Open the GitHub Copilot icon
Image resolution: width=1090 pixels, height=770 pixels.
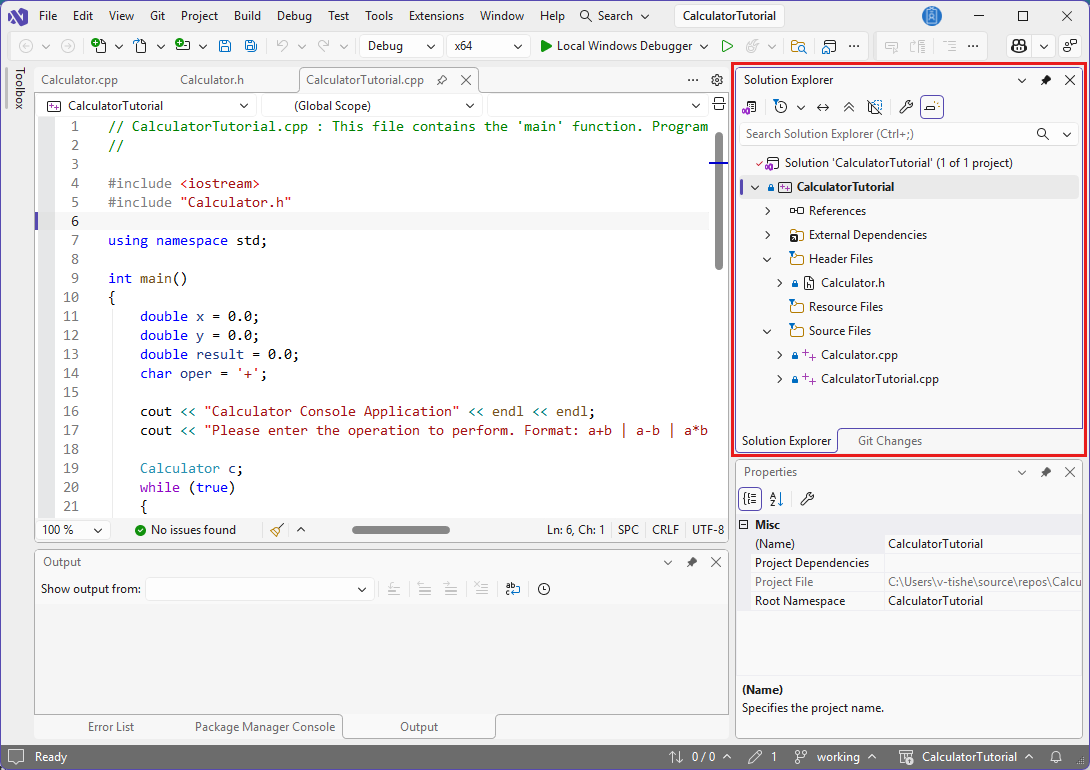tap(1019, 46)
